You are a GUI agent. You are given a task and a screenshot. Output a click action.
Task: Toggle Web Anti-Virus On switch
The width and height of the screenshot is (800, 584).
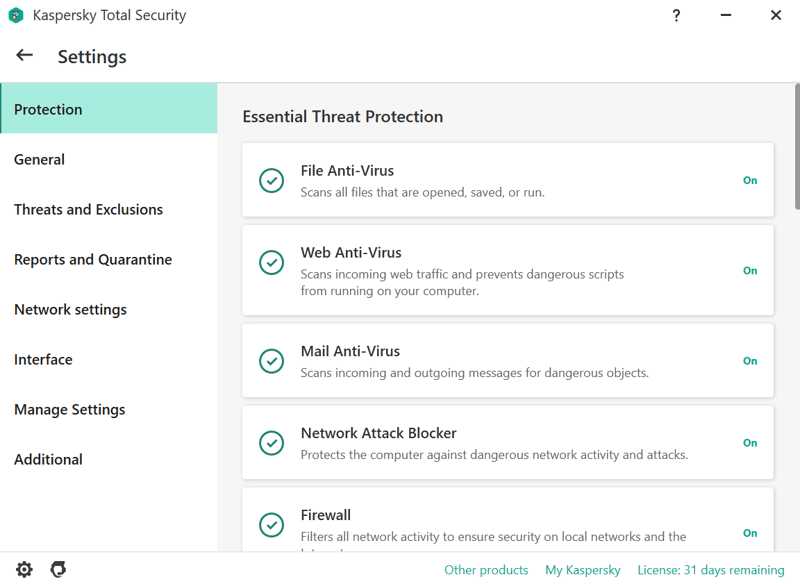pos(750,270)
